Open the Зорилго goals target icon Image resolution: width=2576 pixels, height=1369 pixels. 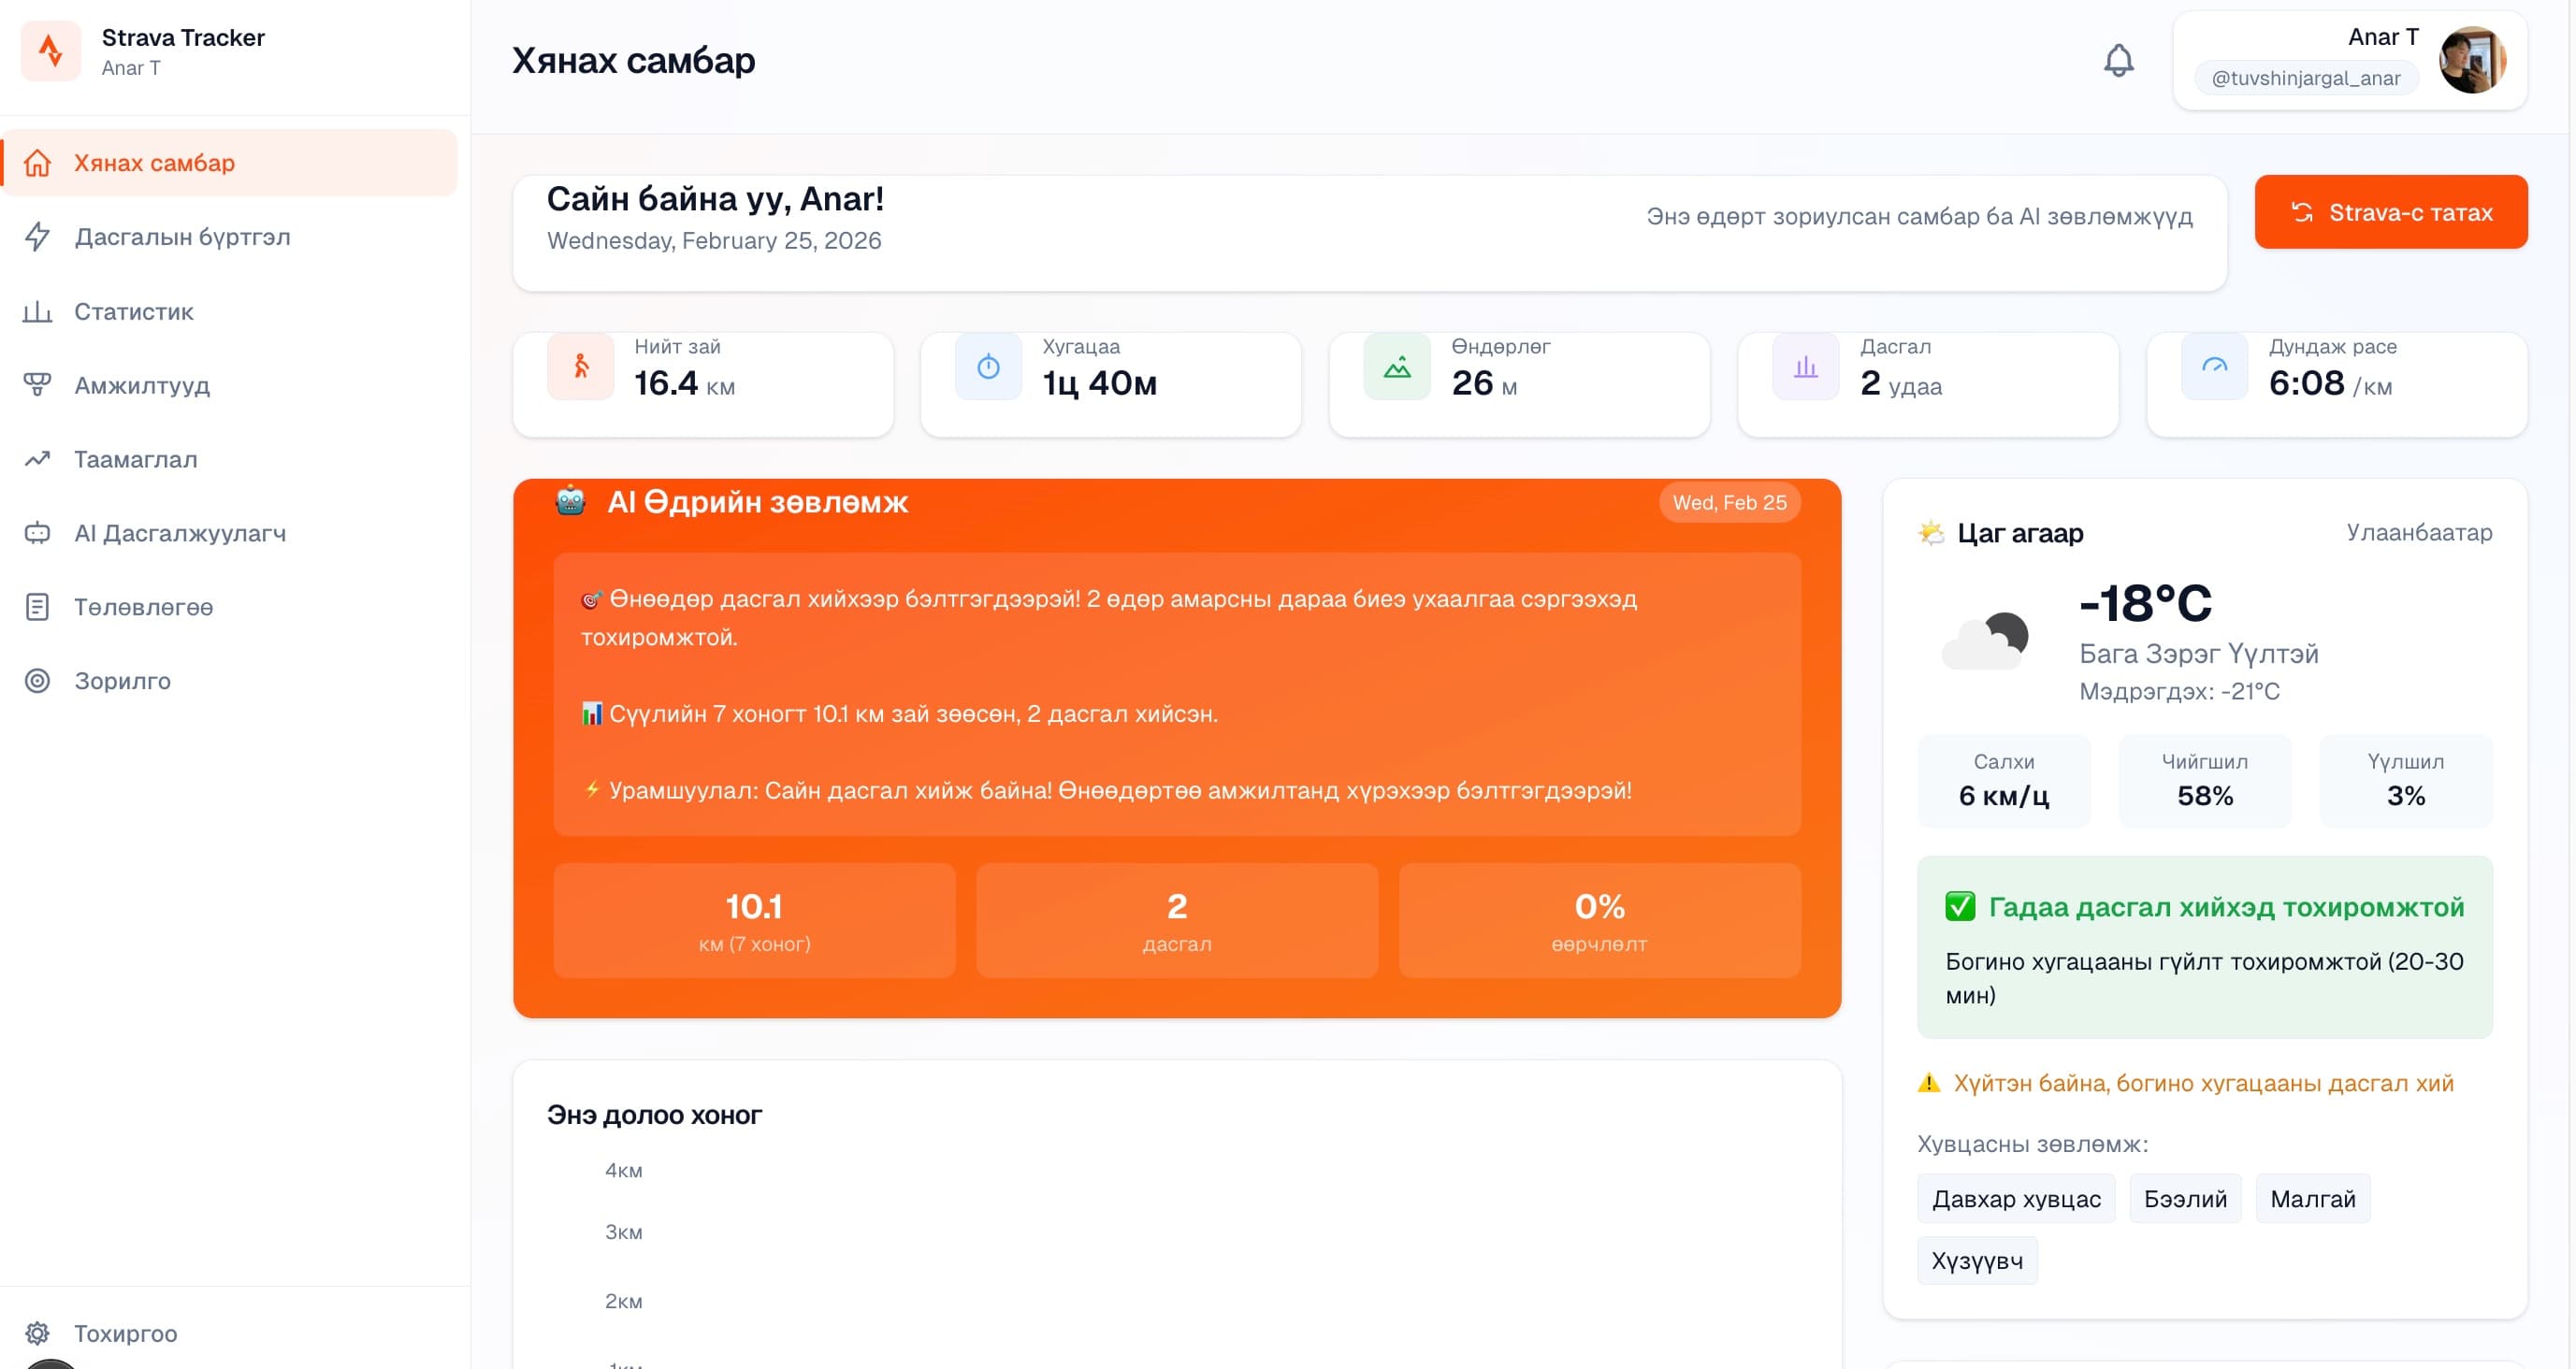(x=37, y=681)
